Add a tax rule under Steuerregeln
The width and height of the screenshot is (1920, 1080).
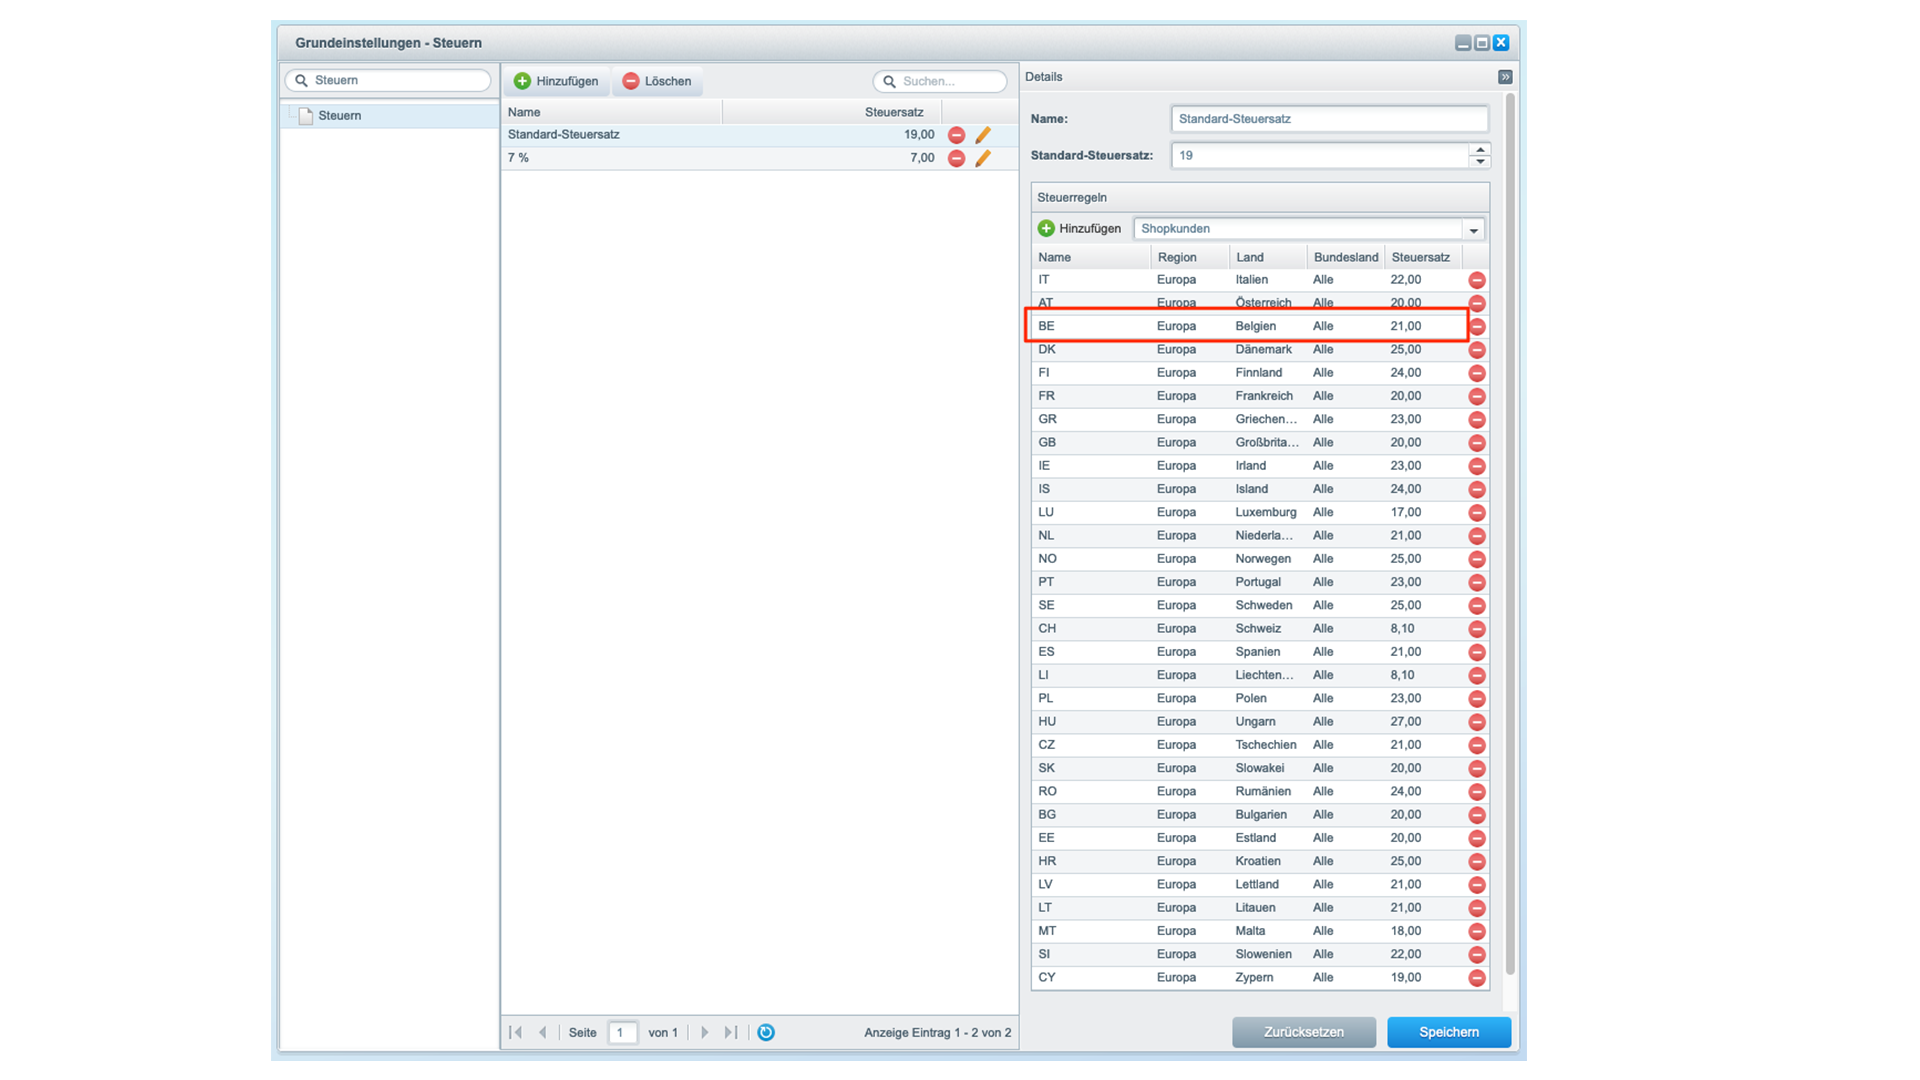(x=1080, y=229)
